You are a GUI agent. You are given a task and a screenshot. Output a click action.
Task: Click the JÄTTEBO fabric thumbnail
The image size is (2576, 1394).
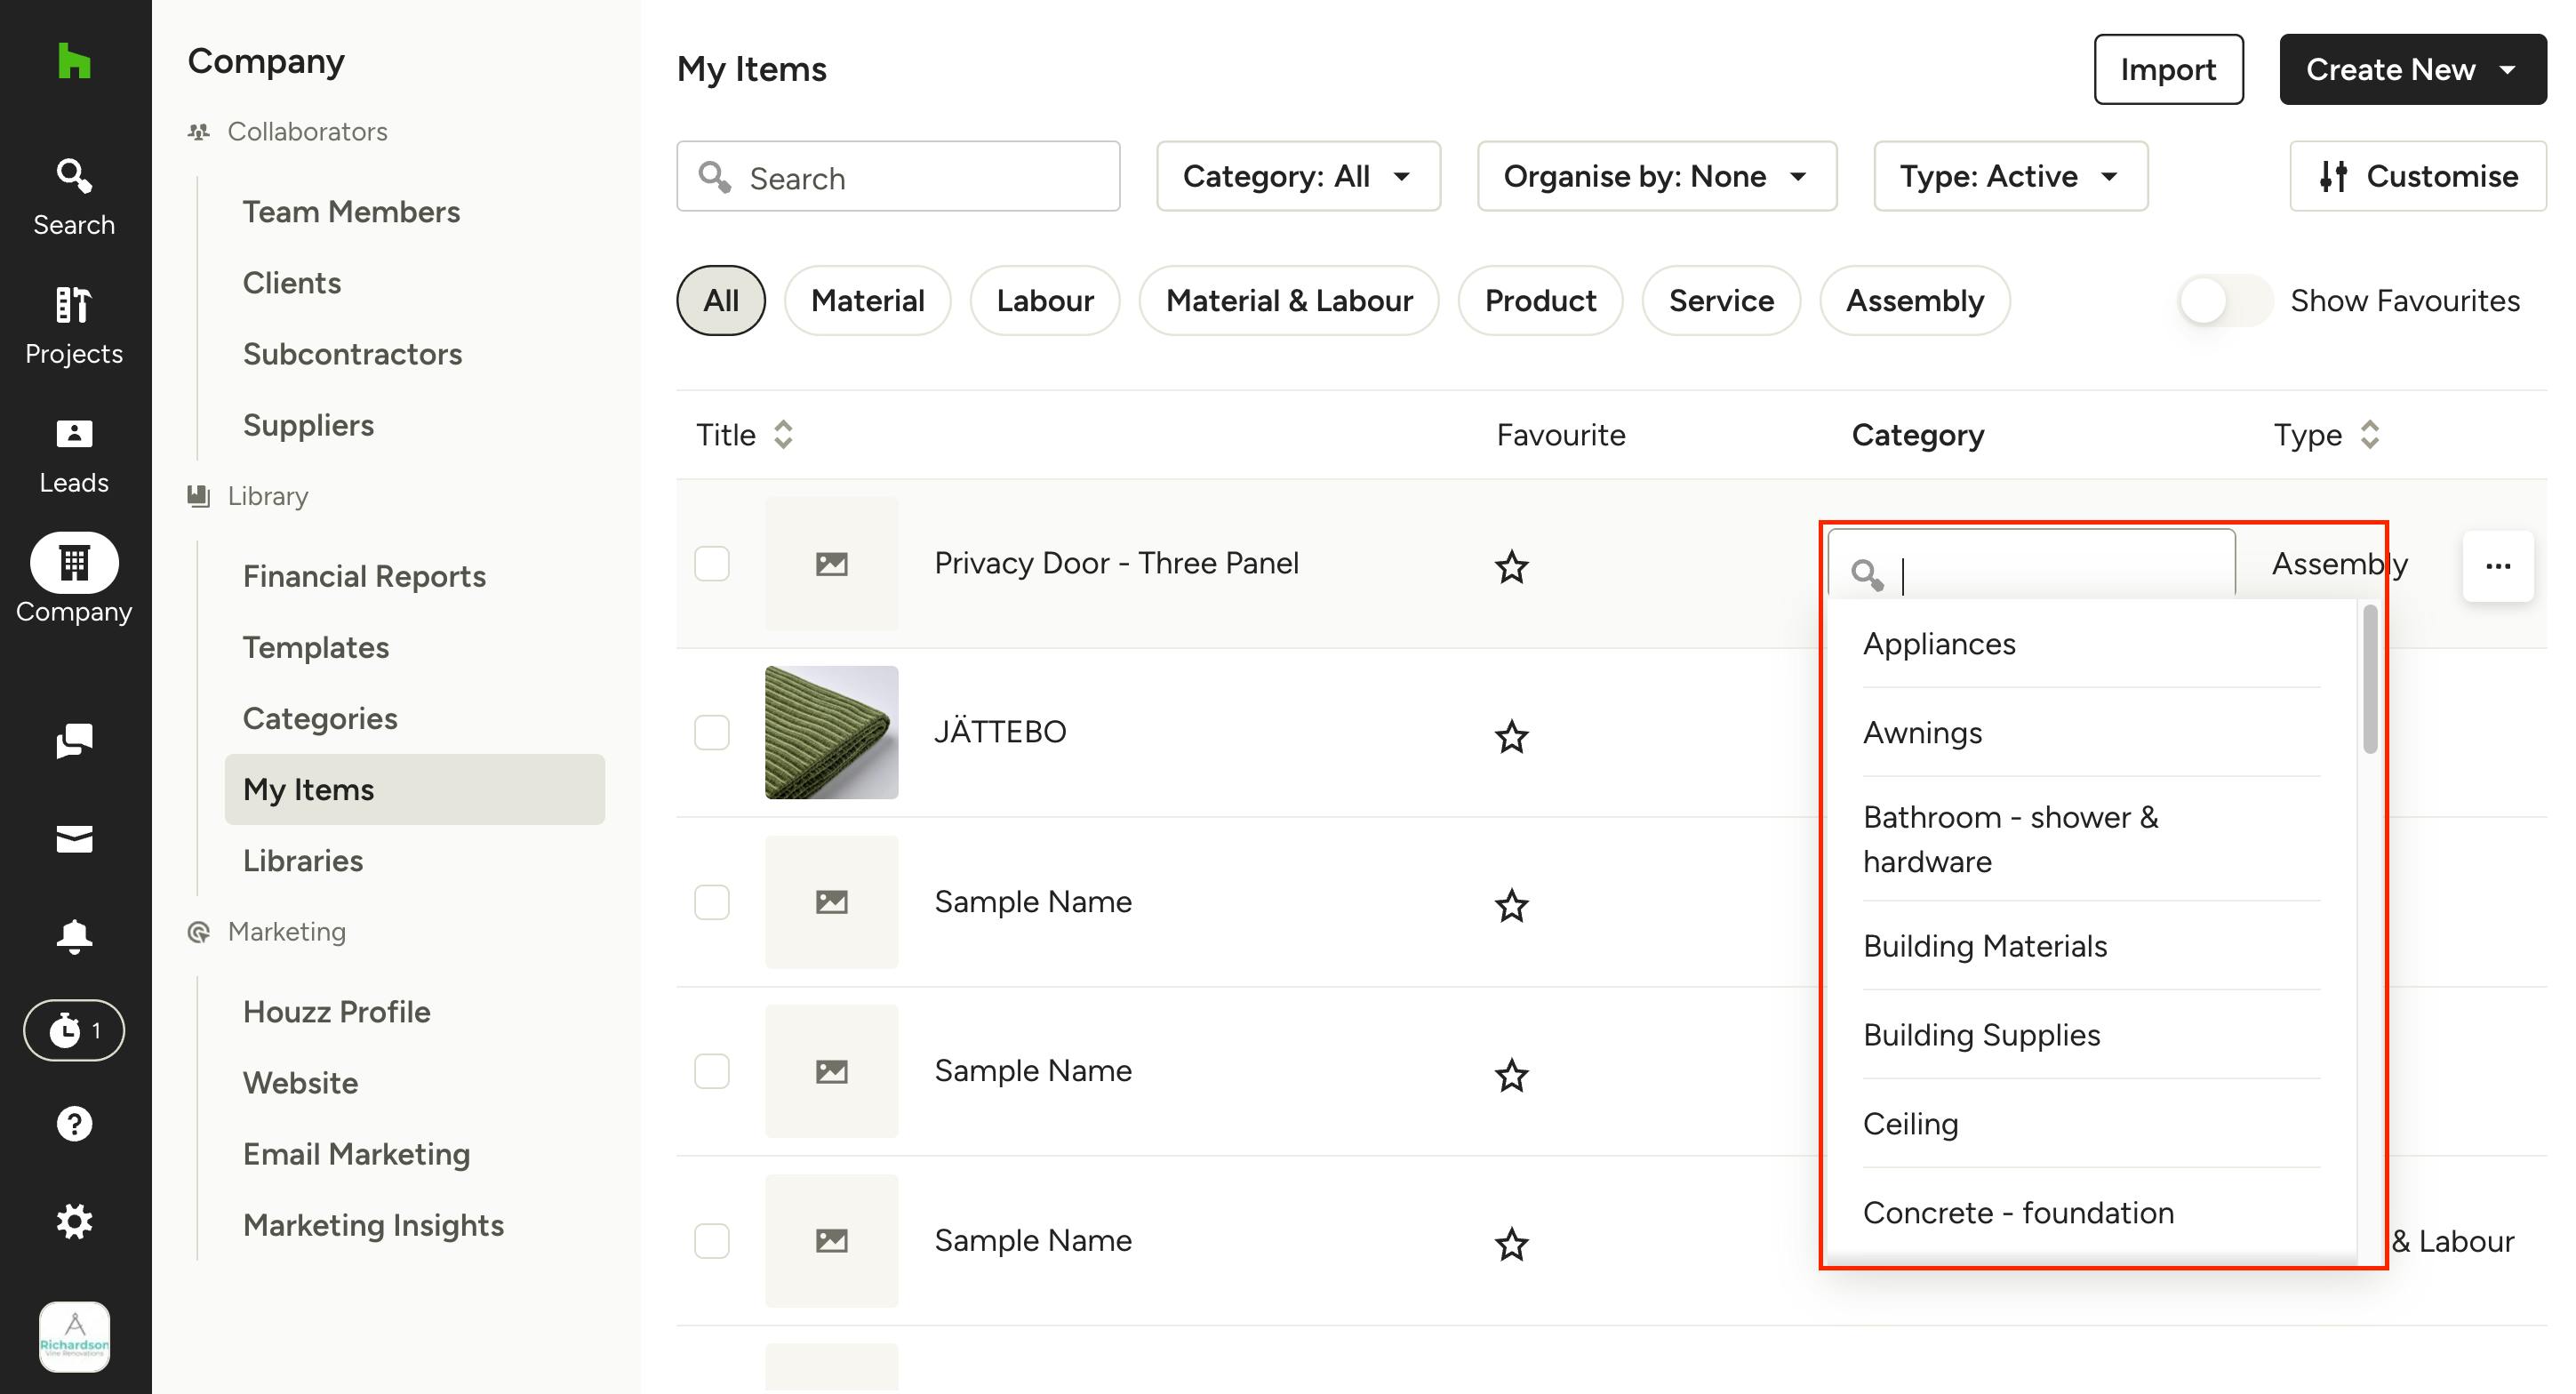[x=832, y=732]
